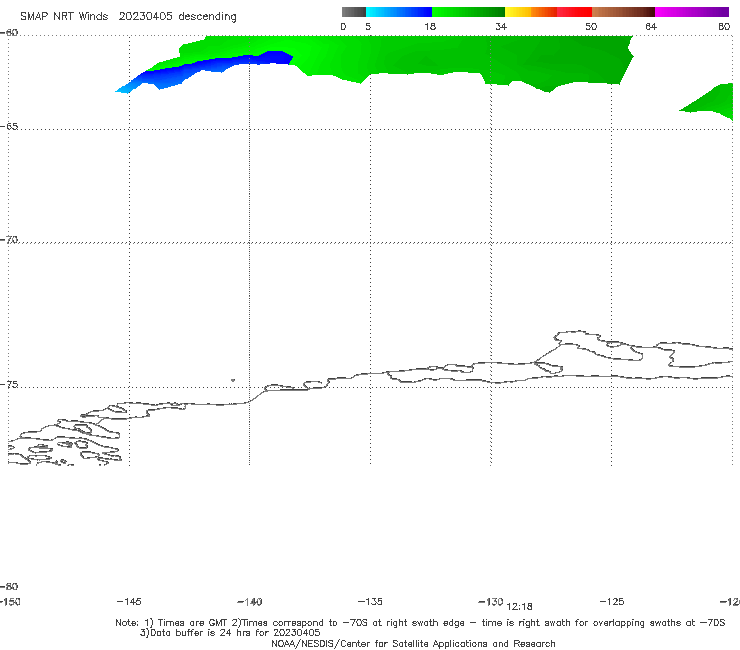Click the longitude label '-135'
Screen dimensions: 740x650
tap(370, 601)
